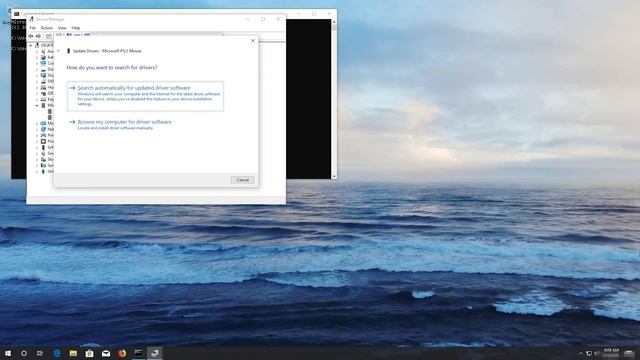Collapse the Mice and other pointing devices node
Viewport: 640px width, 360px height.
click(37, 105)
